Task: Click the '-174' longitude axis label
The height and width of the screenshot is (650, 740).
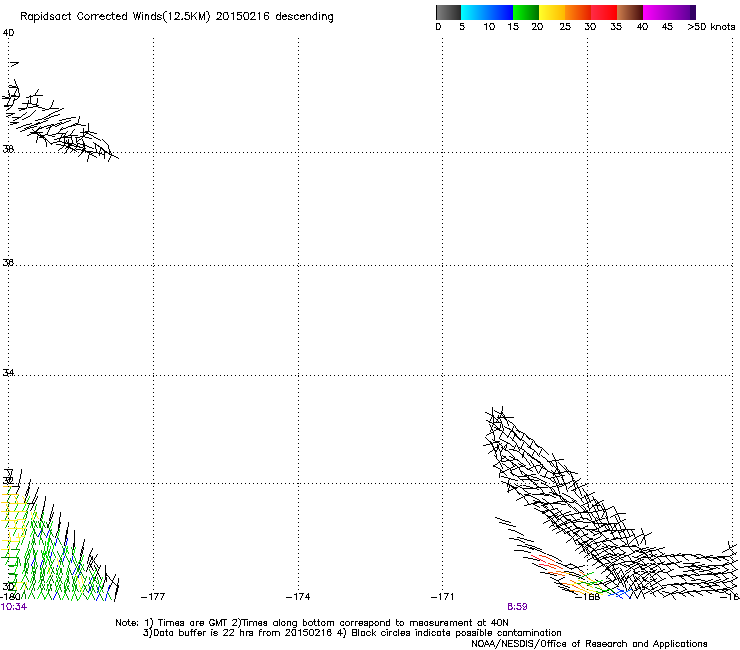Action: pos(298,597)
